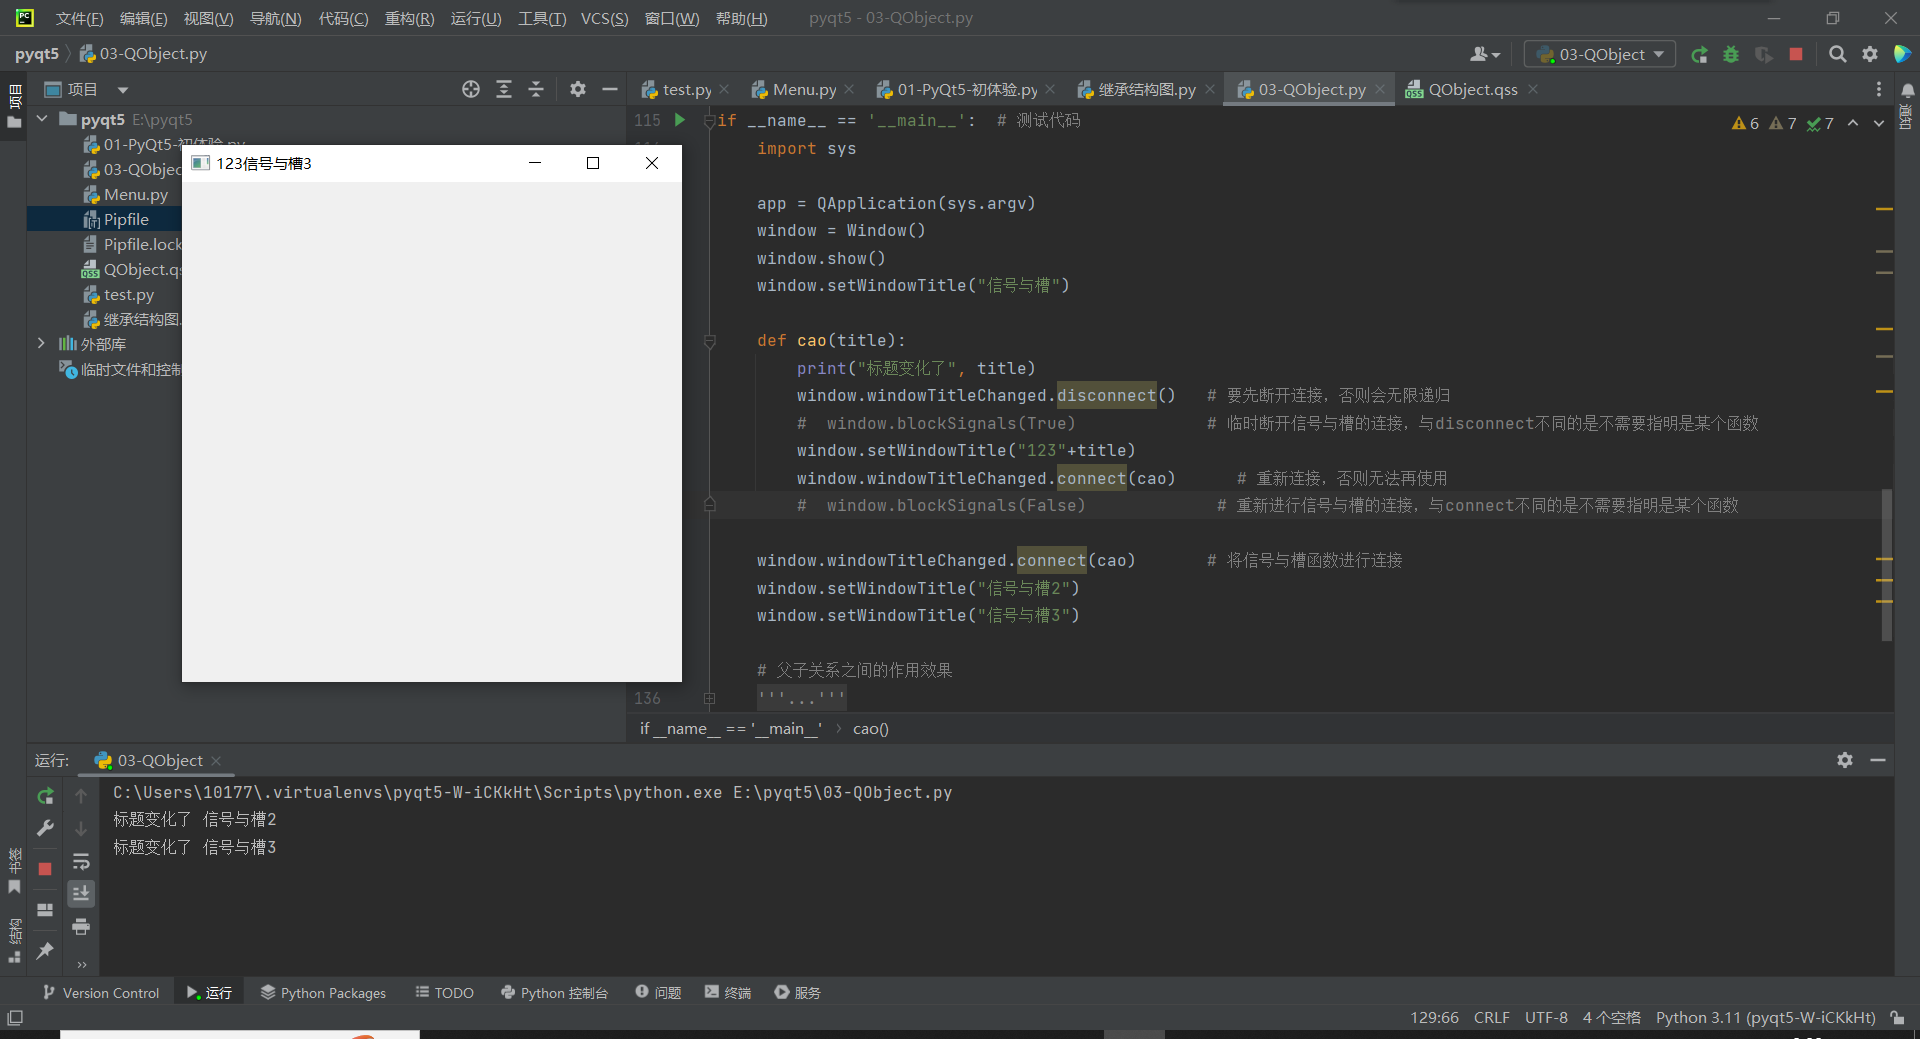
Task: Open the 终端 terminal tool window
Action: pyautogui.click(x=728, y=992)
